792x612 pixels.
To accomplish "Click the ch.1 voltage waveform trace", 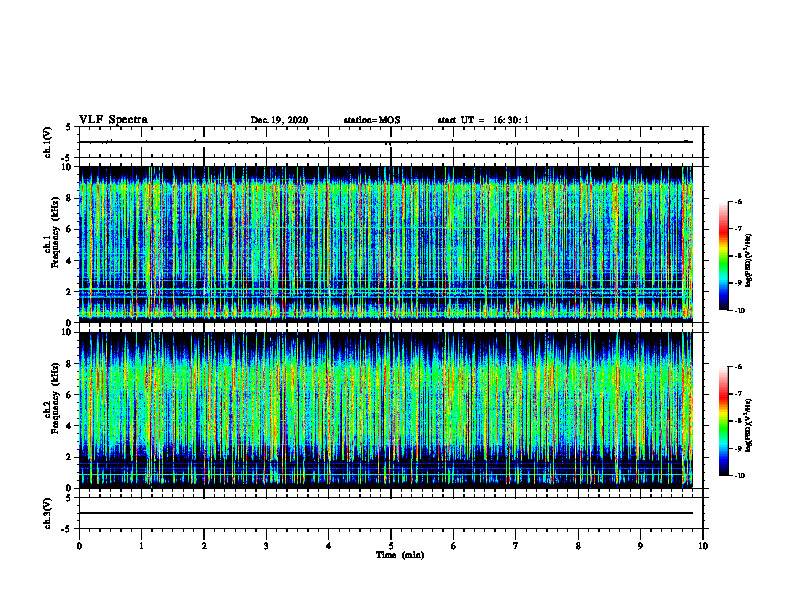I will [386, 142].
